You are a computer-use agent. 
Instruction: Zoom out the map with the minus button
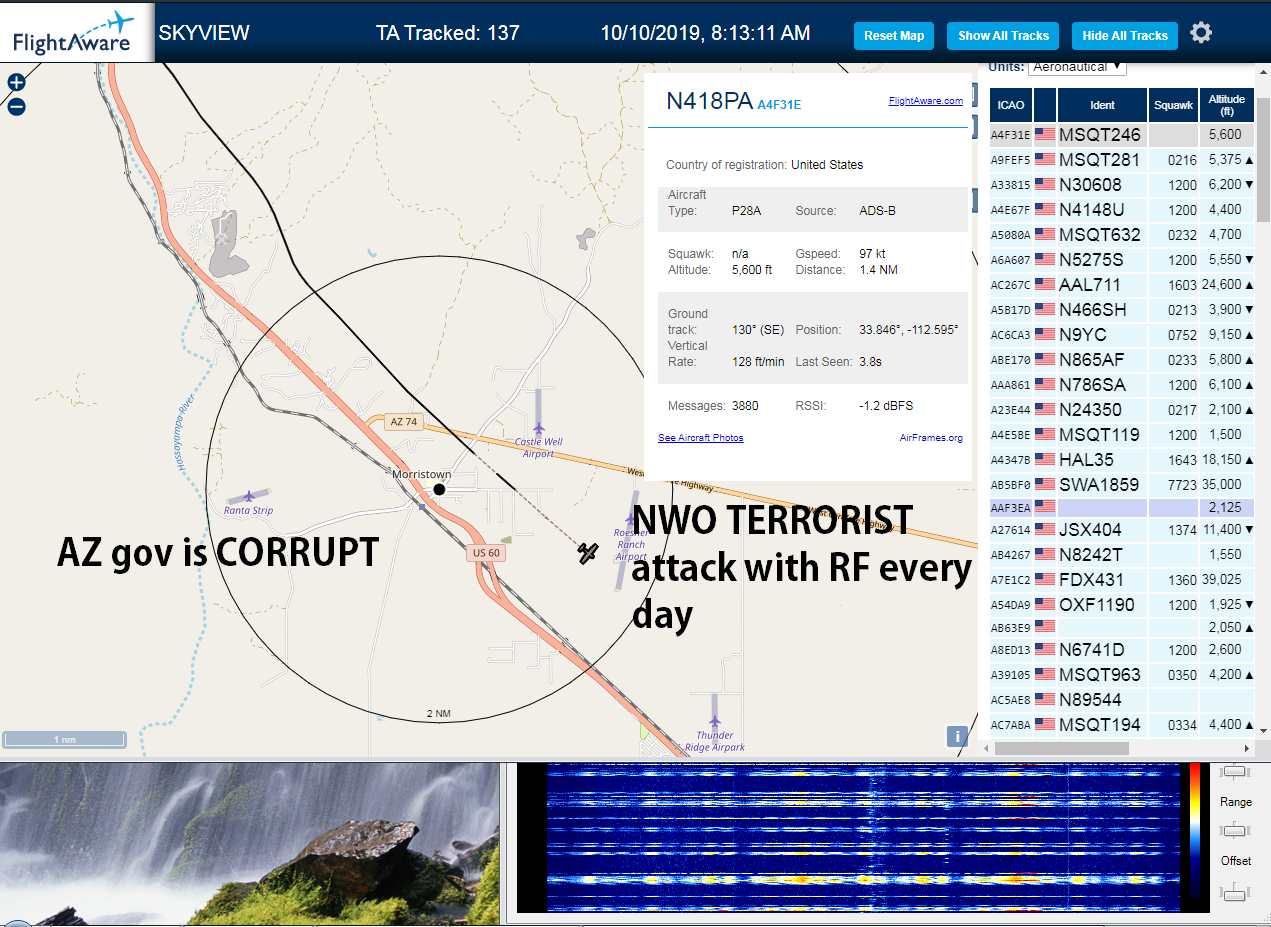[16, 106]
